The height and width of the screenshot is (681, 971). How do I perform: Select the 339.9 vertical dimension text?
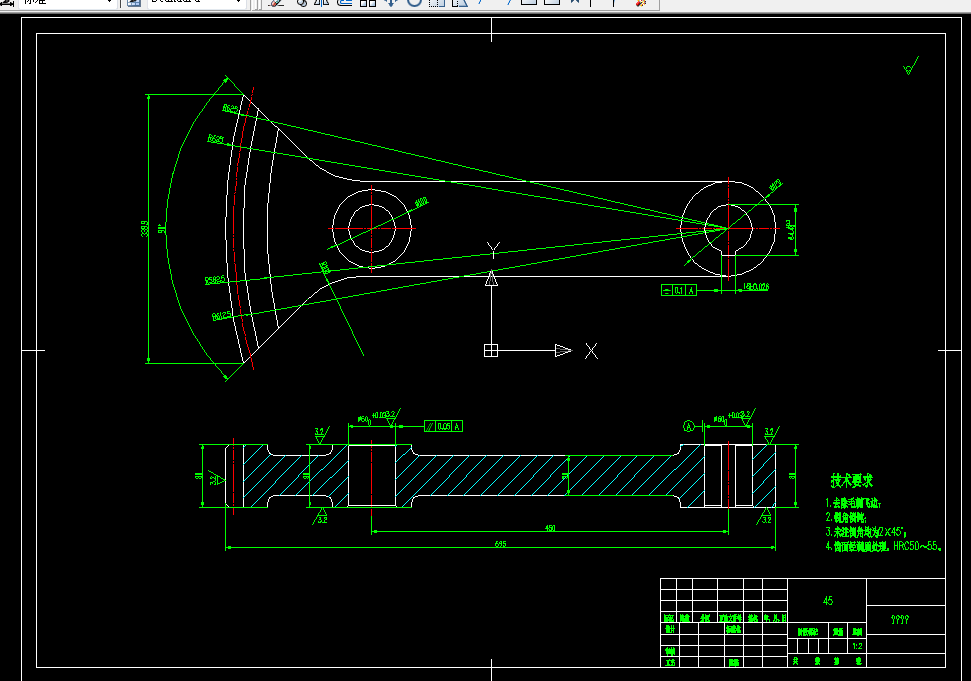coord(144,228)
